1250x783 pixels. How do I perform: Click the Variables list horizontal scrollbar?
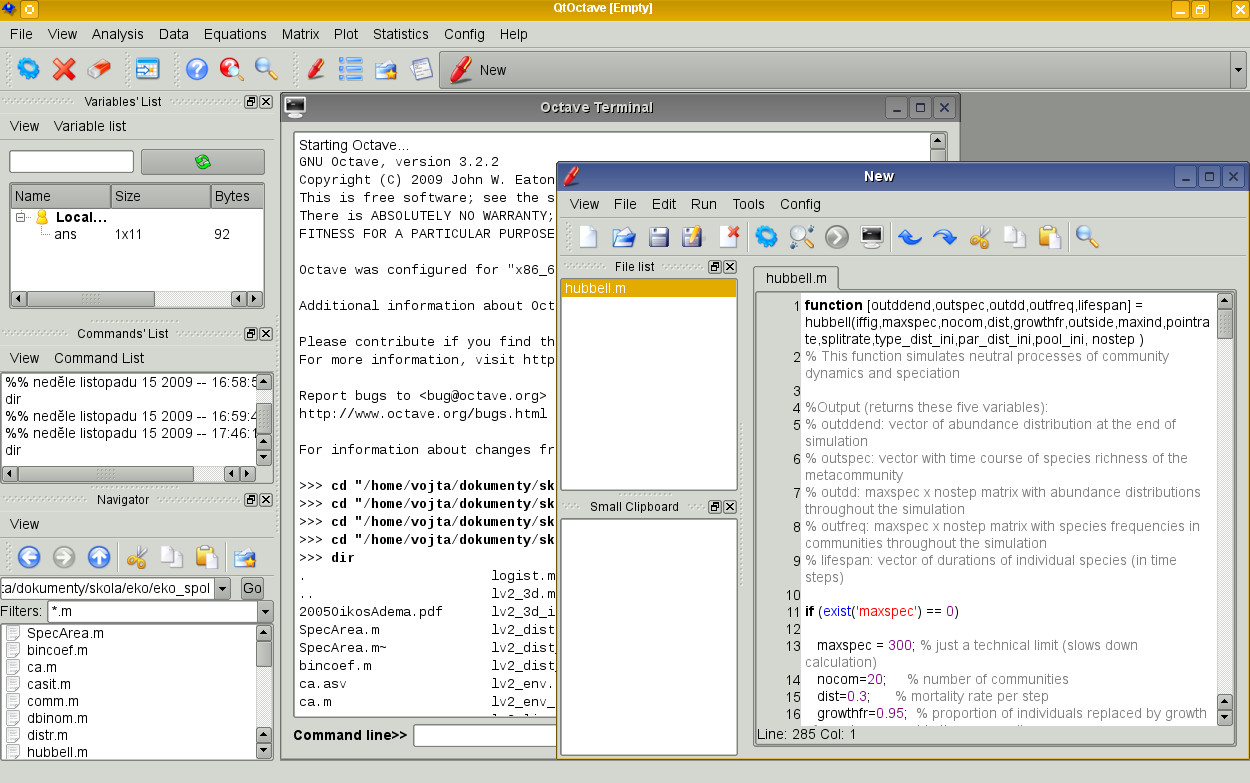[137, 299]
